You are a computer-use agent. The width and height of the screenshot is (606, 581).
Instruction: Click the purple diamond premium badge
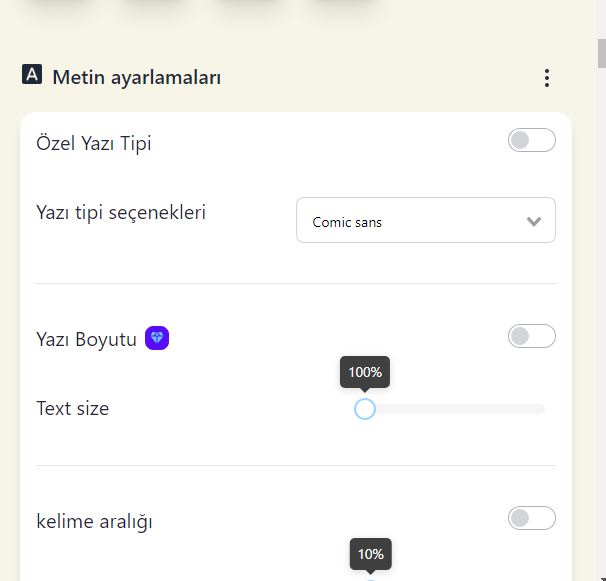click(x=157, y=338)
